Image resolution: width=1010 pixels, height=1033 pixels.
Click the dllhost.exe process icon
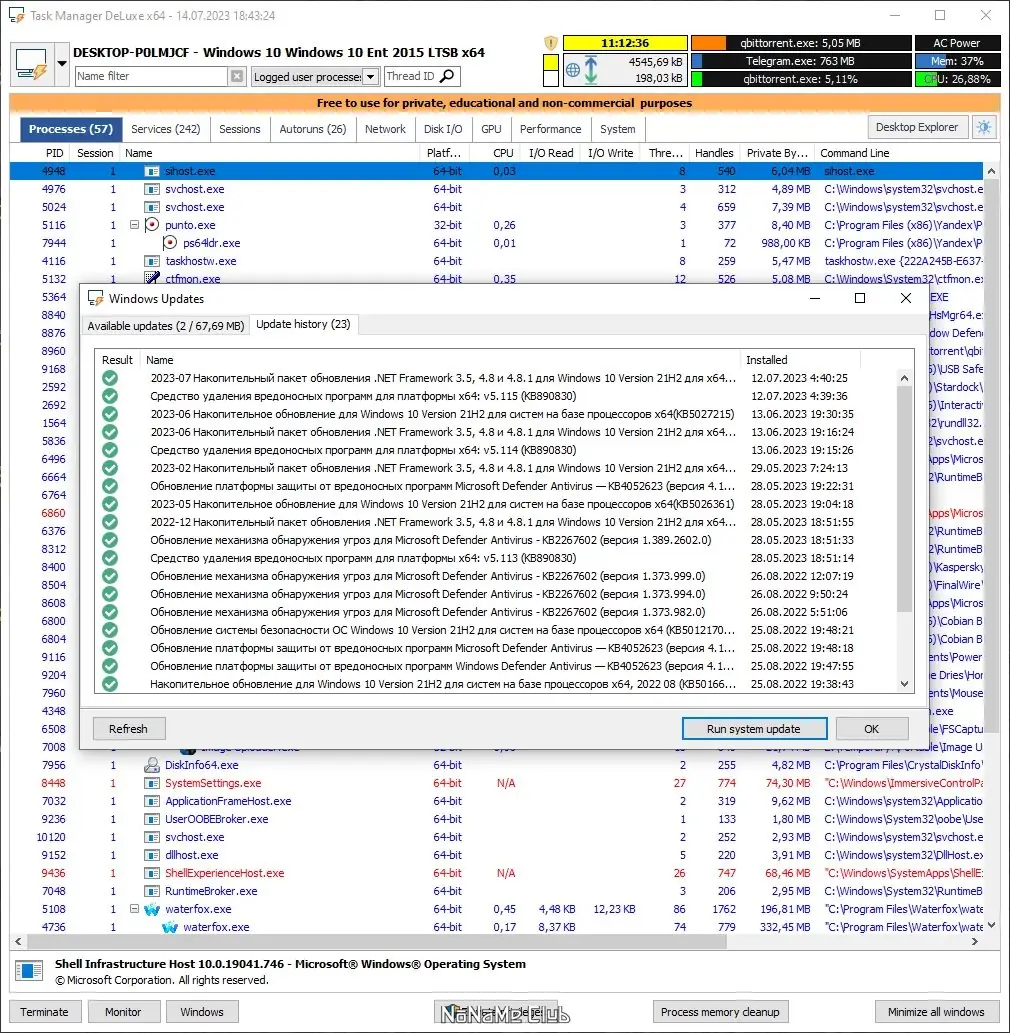[x=152, y=855]
